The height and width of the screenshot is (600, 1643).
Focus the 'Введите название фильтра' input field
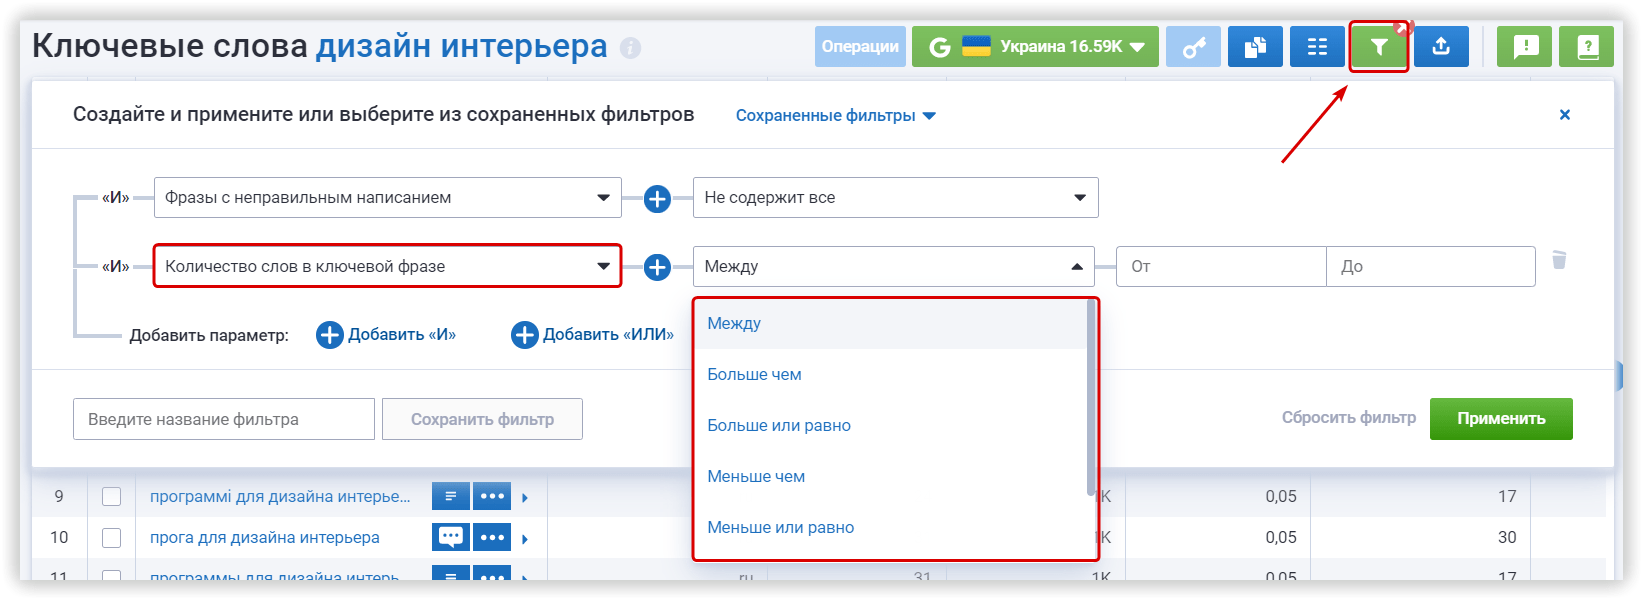point(224,419)
